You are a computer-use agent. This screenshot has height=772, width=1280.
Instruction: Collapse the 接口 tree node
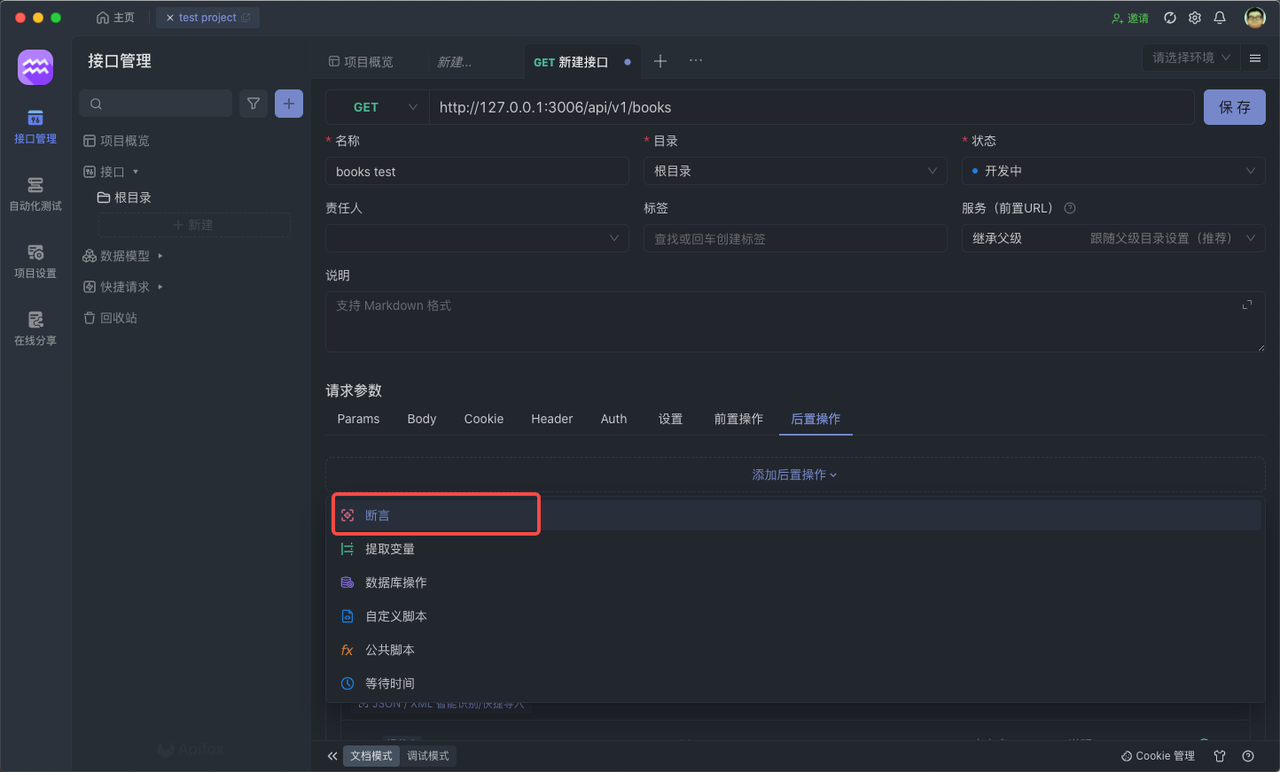tap(136, 172)
